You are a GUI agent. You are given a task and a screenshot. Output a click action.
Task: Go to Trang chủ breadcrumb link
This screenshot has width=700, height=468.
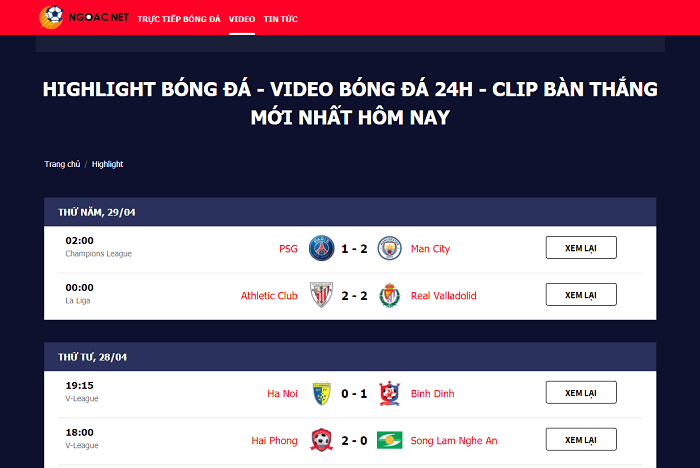tap(62, 164)
